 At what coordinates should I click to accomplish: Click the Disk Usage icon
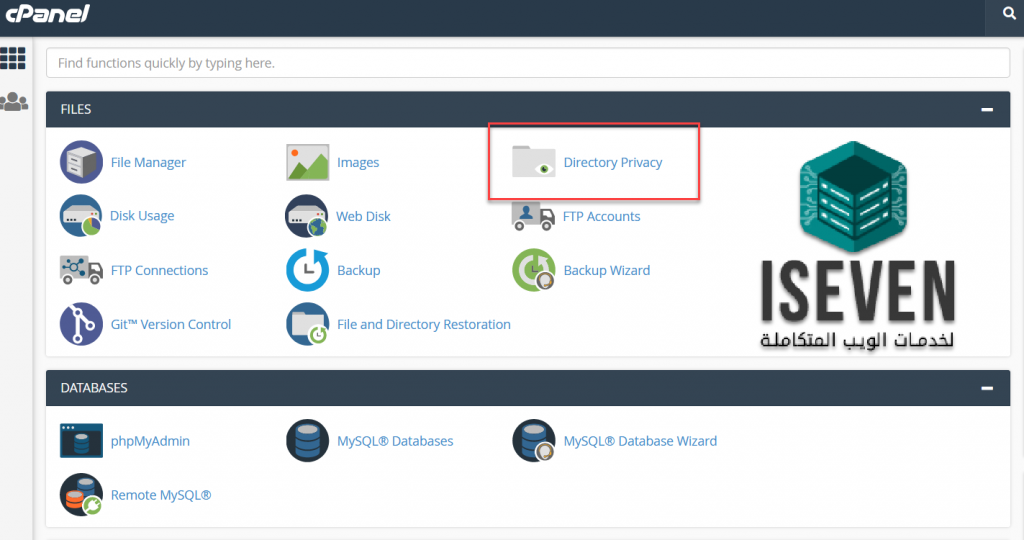tap(81, 215)
